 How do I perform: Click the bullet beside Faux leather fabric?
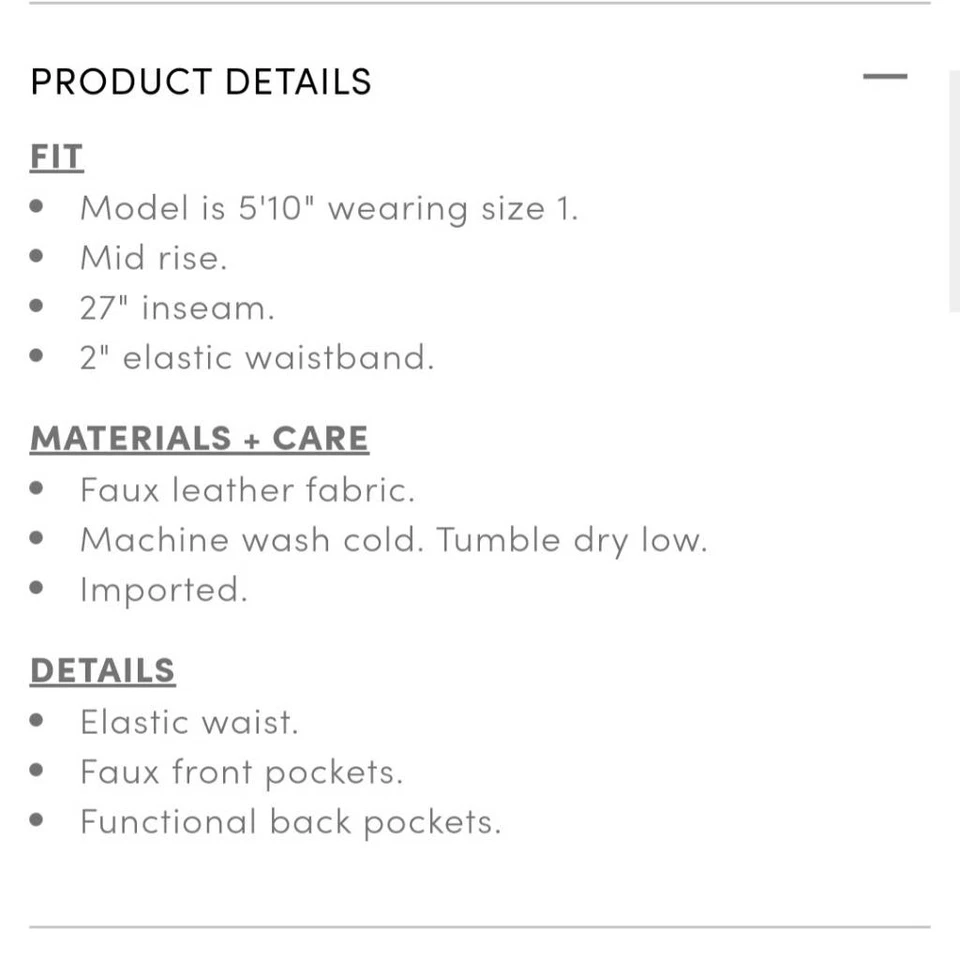[38, 487]
